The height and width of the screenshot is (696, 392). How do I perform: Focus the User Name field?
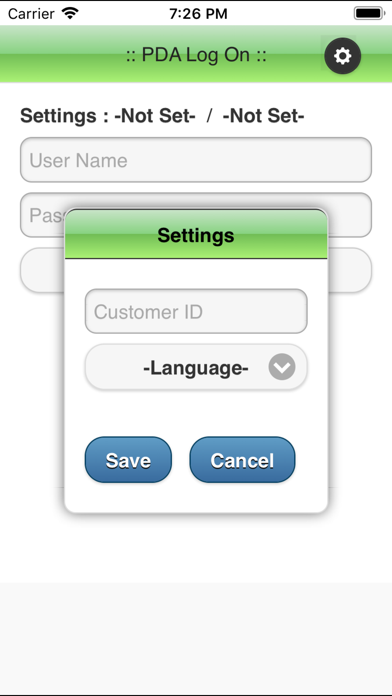point(196,160)
